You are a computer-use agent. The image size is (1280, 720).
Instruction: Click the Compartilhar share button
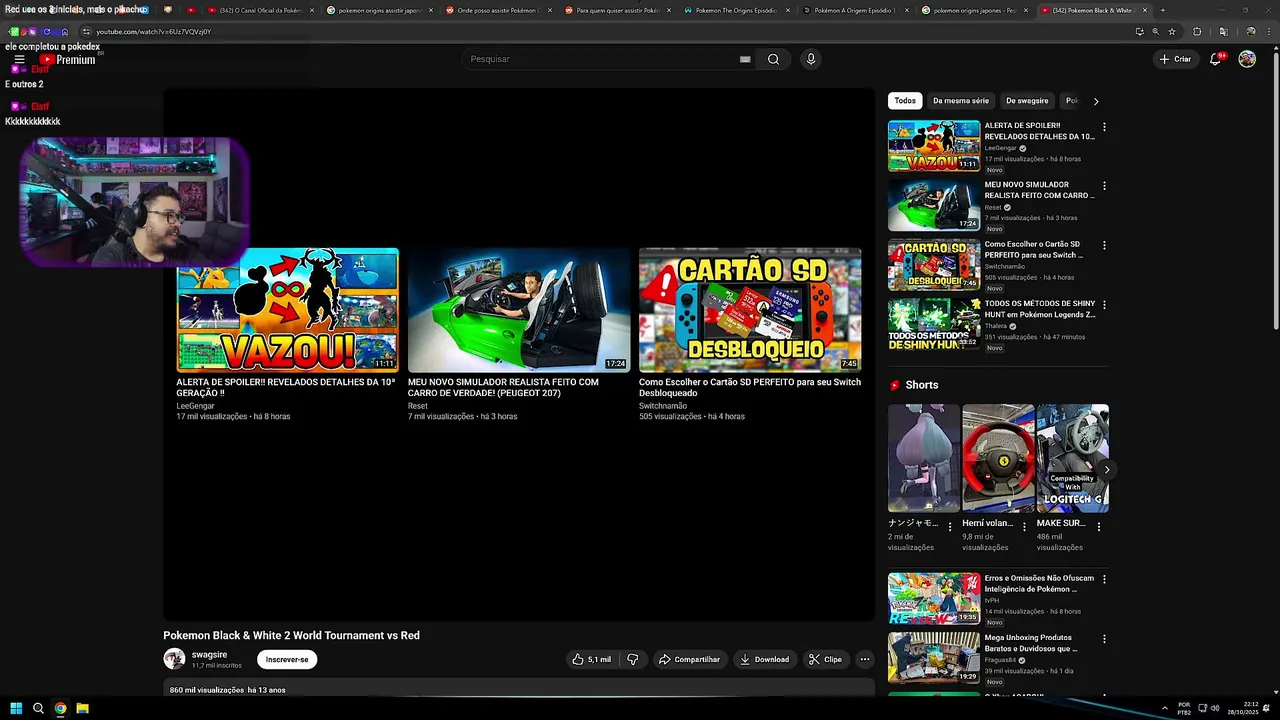point(689,659)
